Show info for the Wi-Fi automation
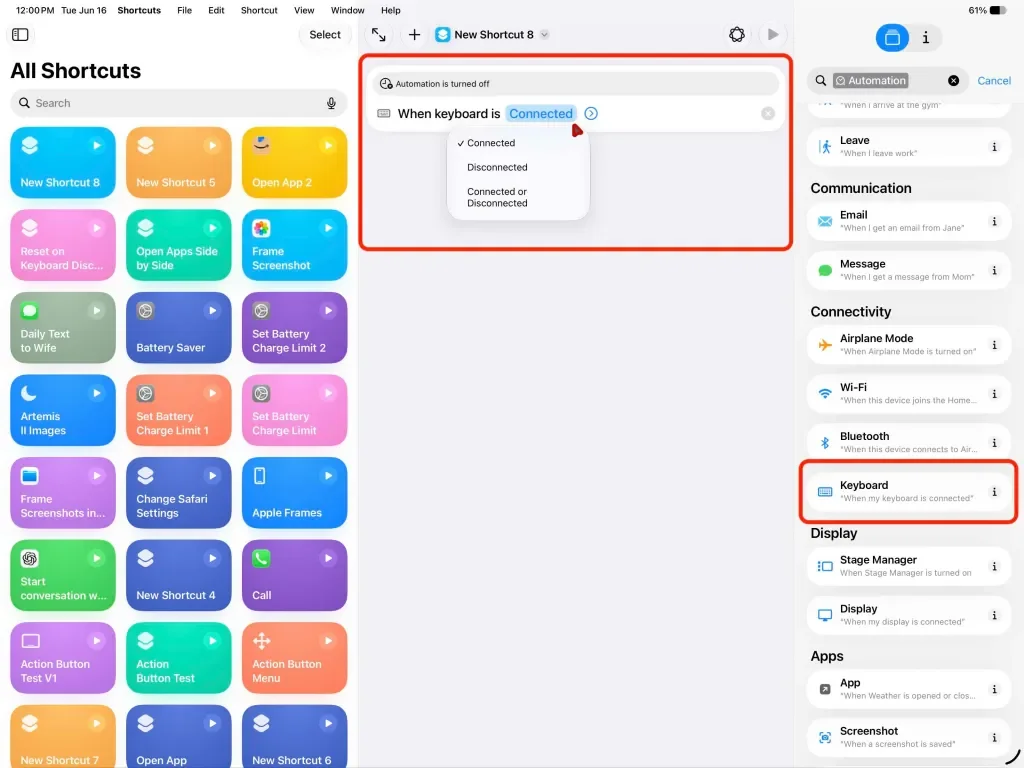 [994, 394]
